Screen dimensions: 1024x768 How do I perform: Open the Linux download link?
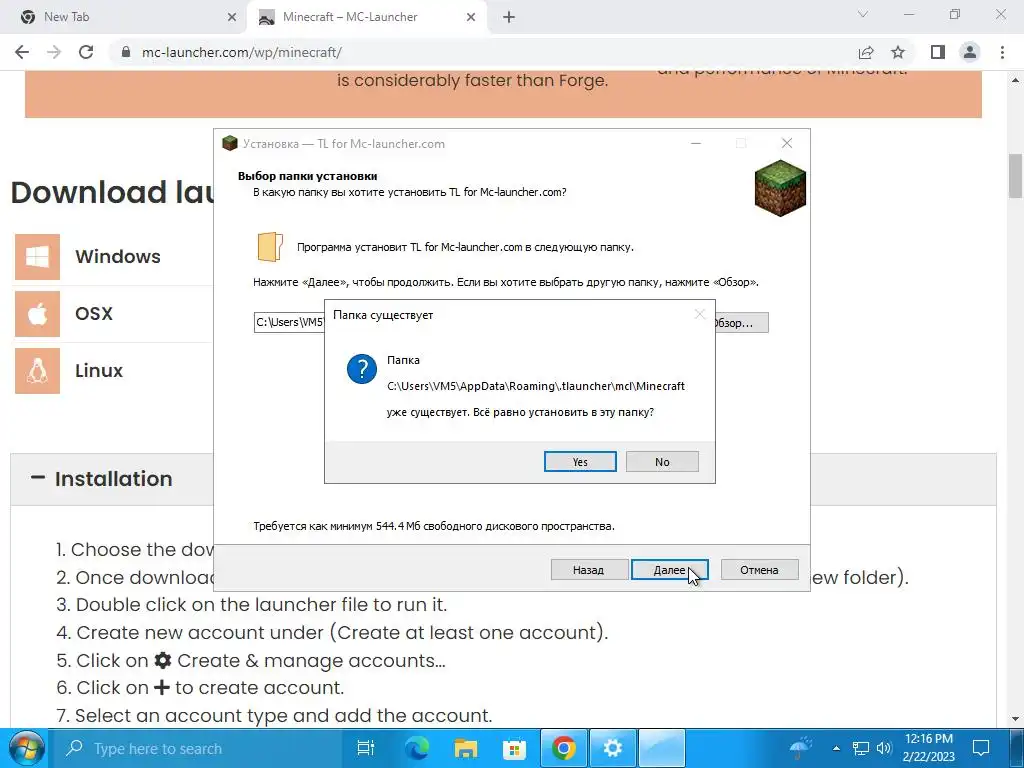[x=99, y=370]
